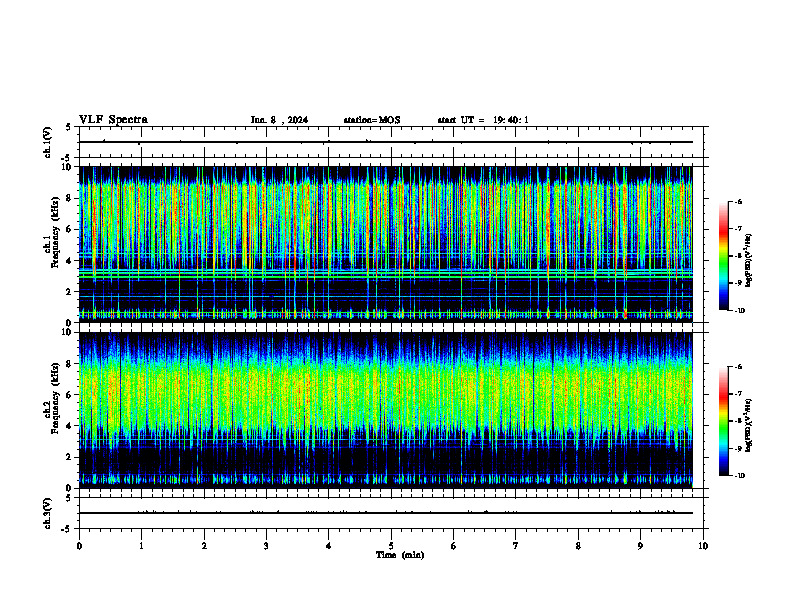Click the ch.3 voltage waveform trace
792x612 pixels.
(386, 513)
